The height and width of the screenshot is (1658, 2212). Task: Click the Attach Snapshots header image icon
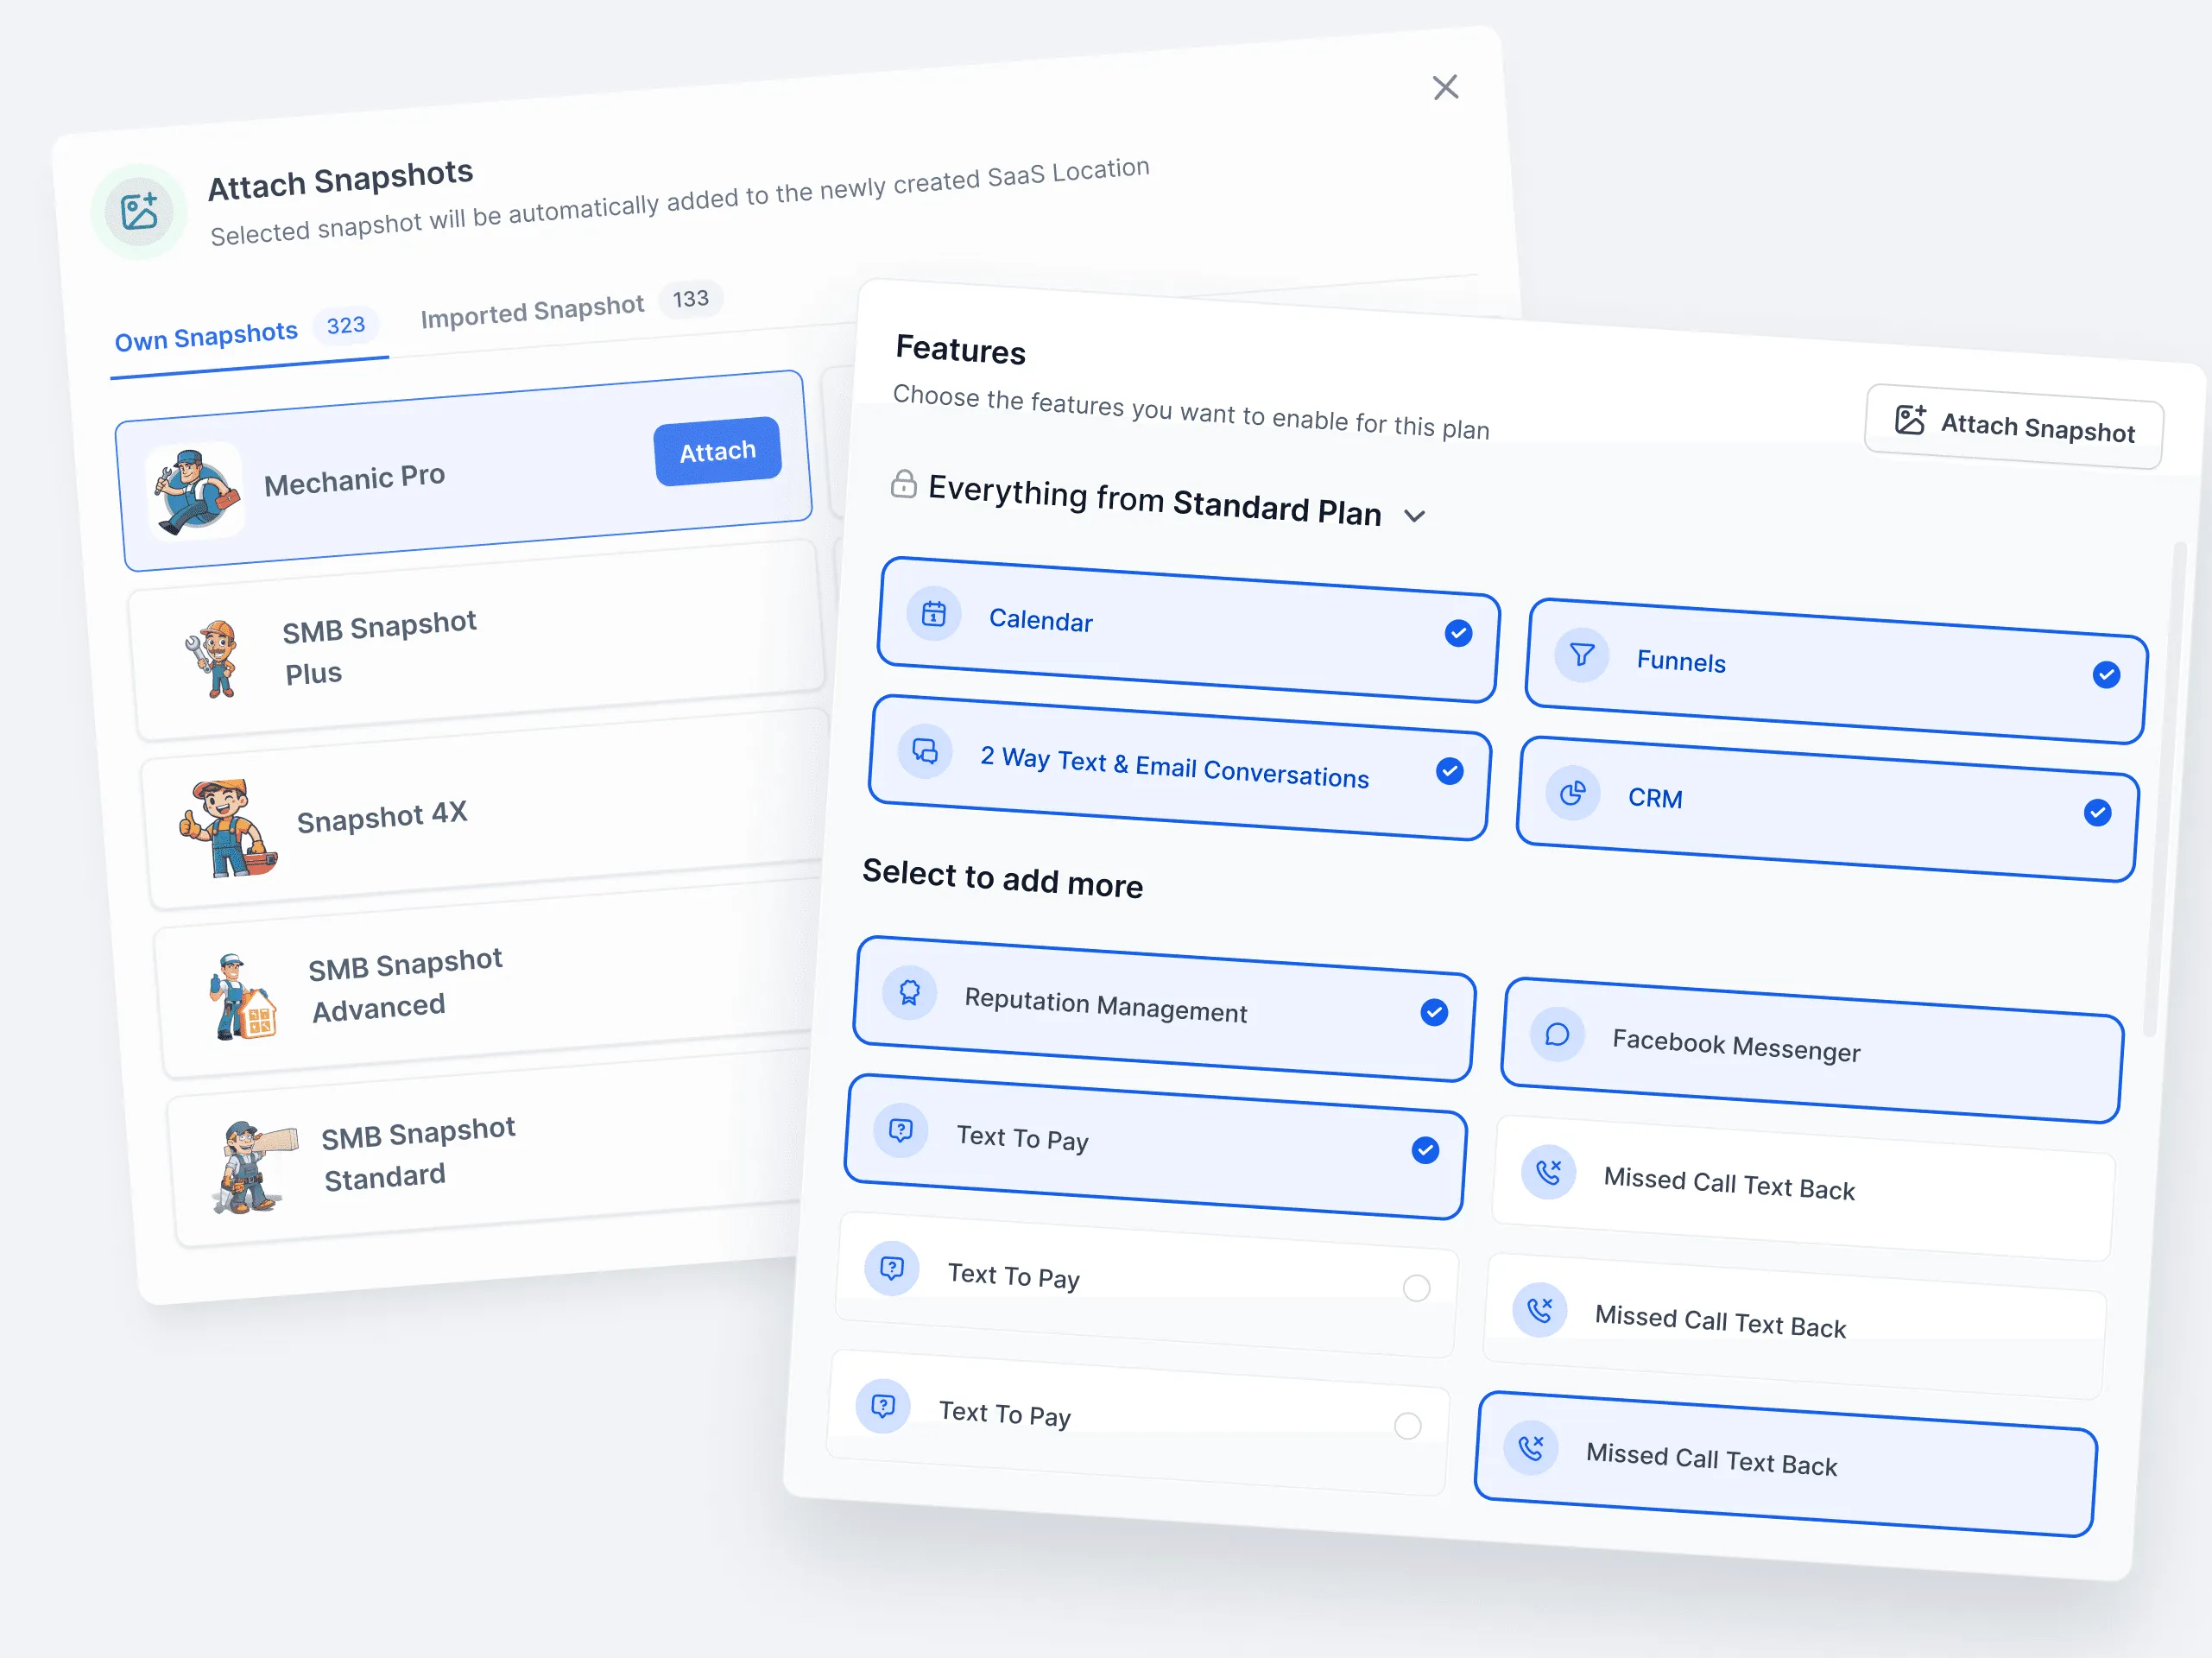(139, 212)
